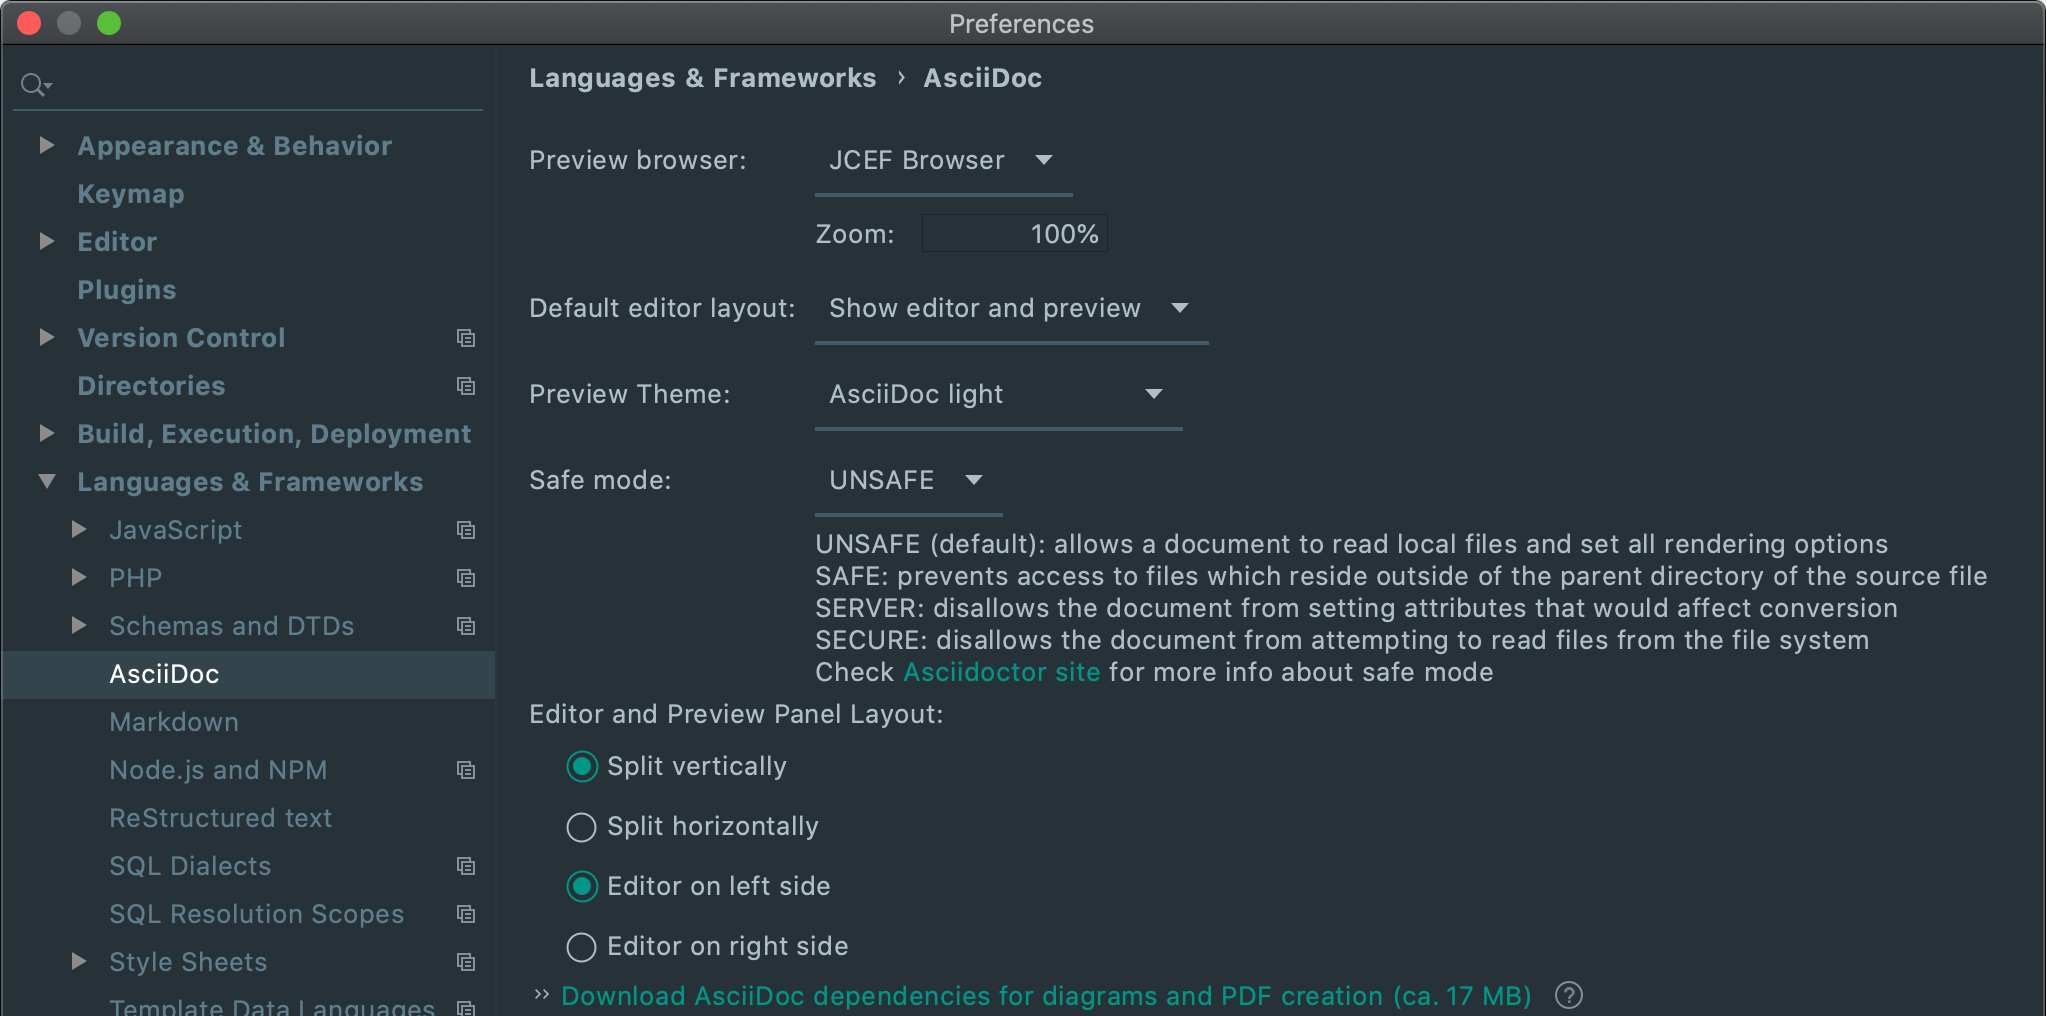This screenshot has height=1016, width=2046.
Task: Choose Editor on right side option
Action: pos(582,947)
